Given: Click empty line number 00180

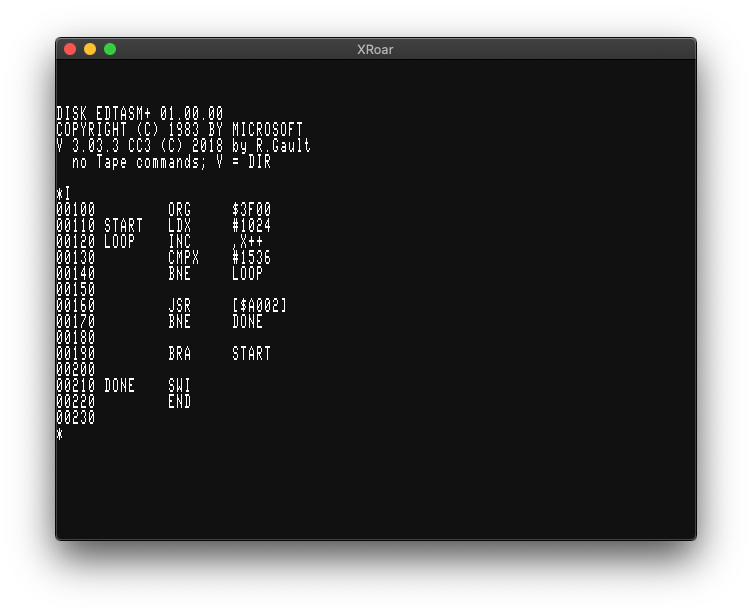Looking at the screenshot, I should coord(75,337).
